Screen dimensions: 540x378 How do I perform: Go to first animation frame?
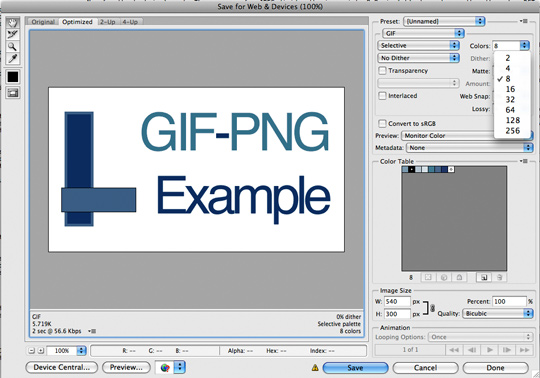pyautogui.click(x=454, y=350)
